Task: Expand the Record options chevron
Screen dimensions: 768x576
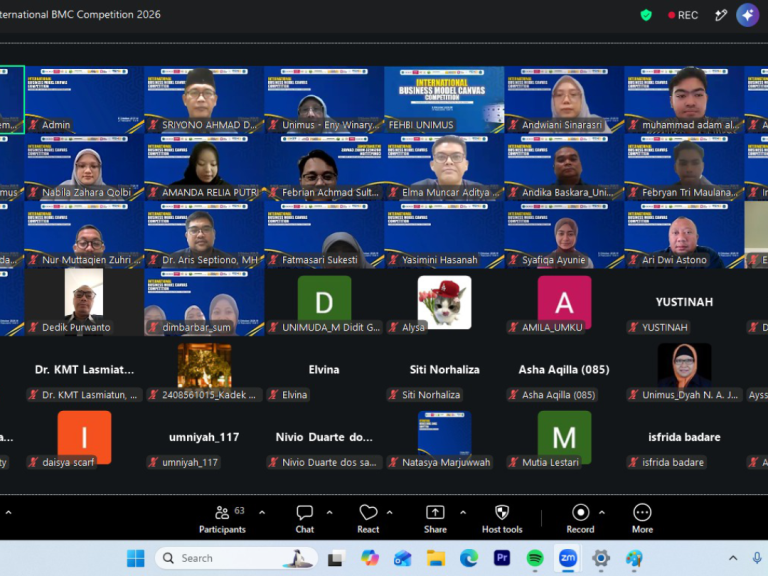Action: tap(602, 512)
